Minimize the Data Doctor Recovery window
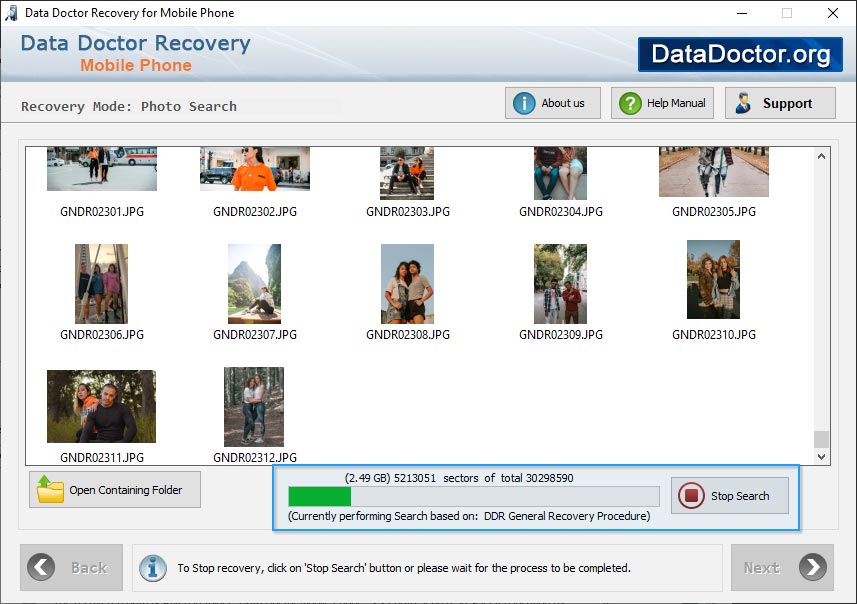Image resolution: width=857 pixels, height=604 pixels. click(742, 13)
